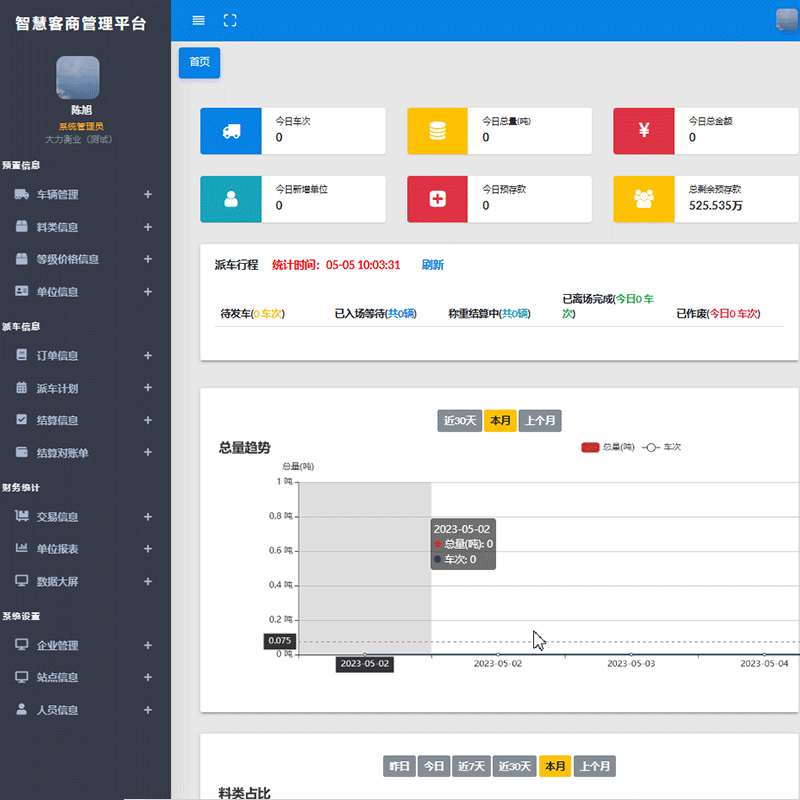800x800 pixels.
Task: Expand the 车辆管理 sidebar menu
Action: coord(85,195)
